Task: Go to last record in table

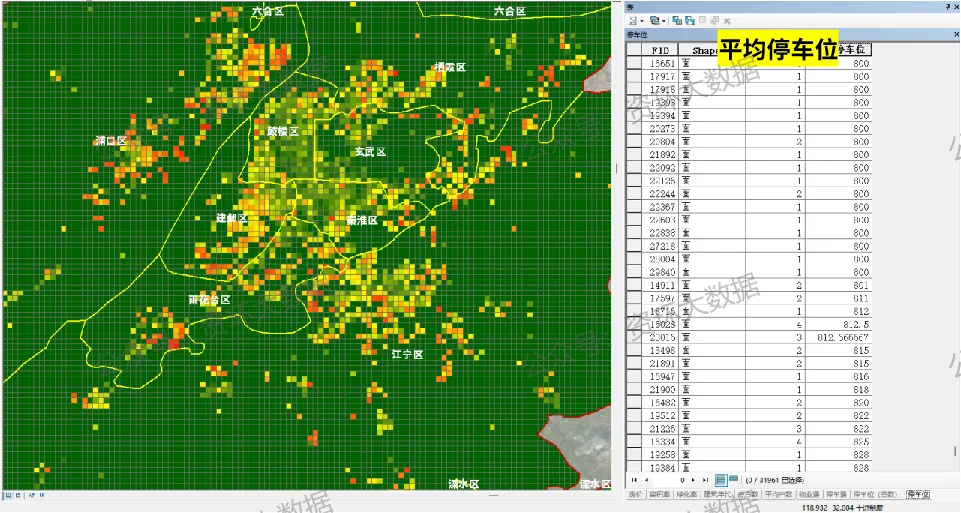Action: point(705,480)
